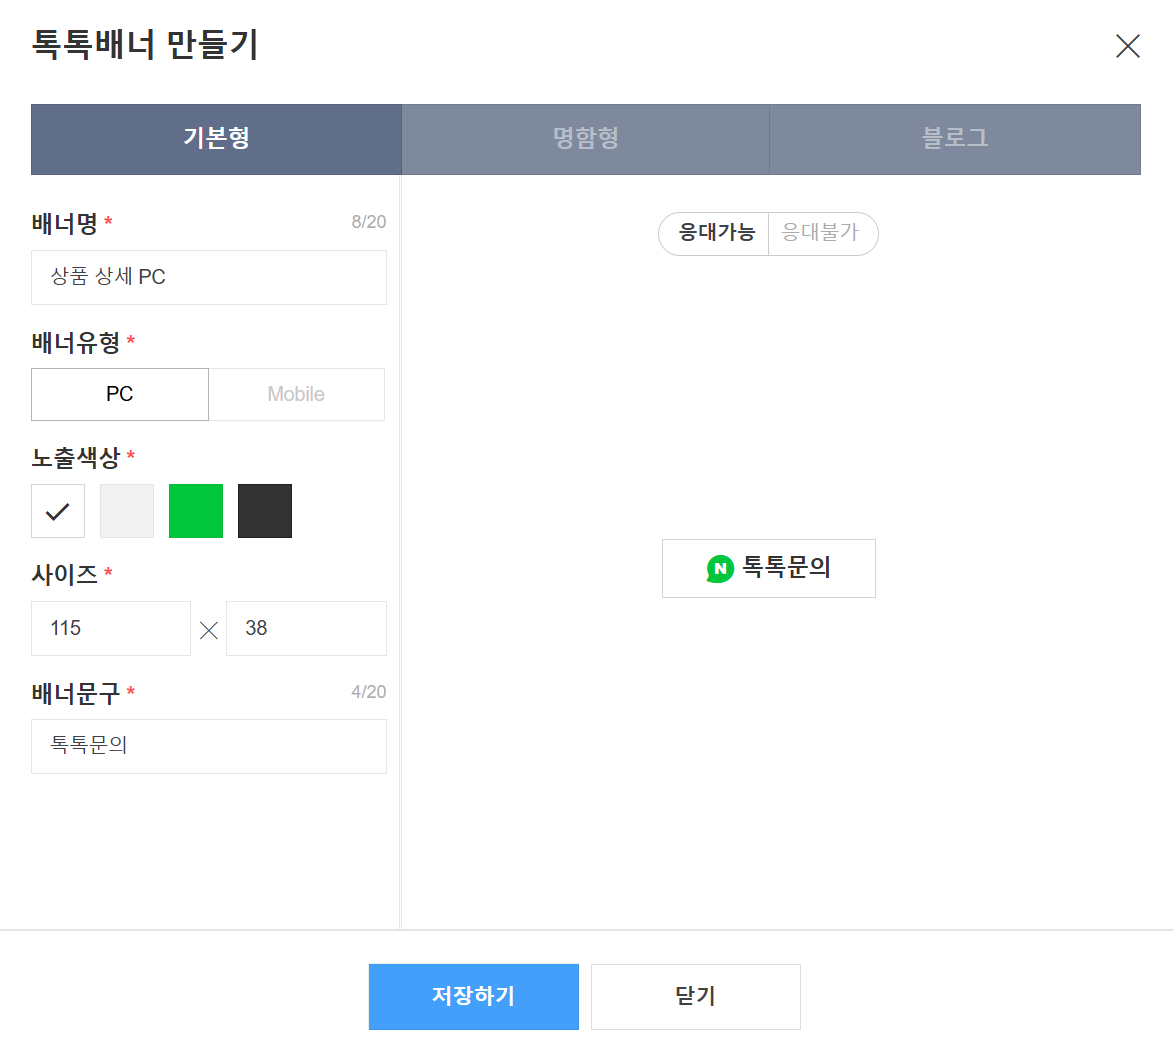1173x1052 pixels.
Task: Choose the green exposure color swatch
Action: coord(196,511)
